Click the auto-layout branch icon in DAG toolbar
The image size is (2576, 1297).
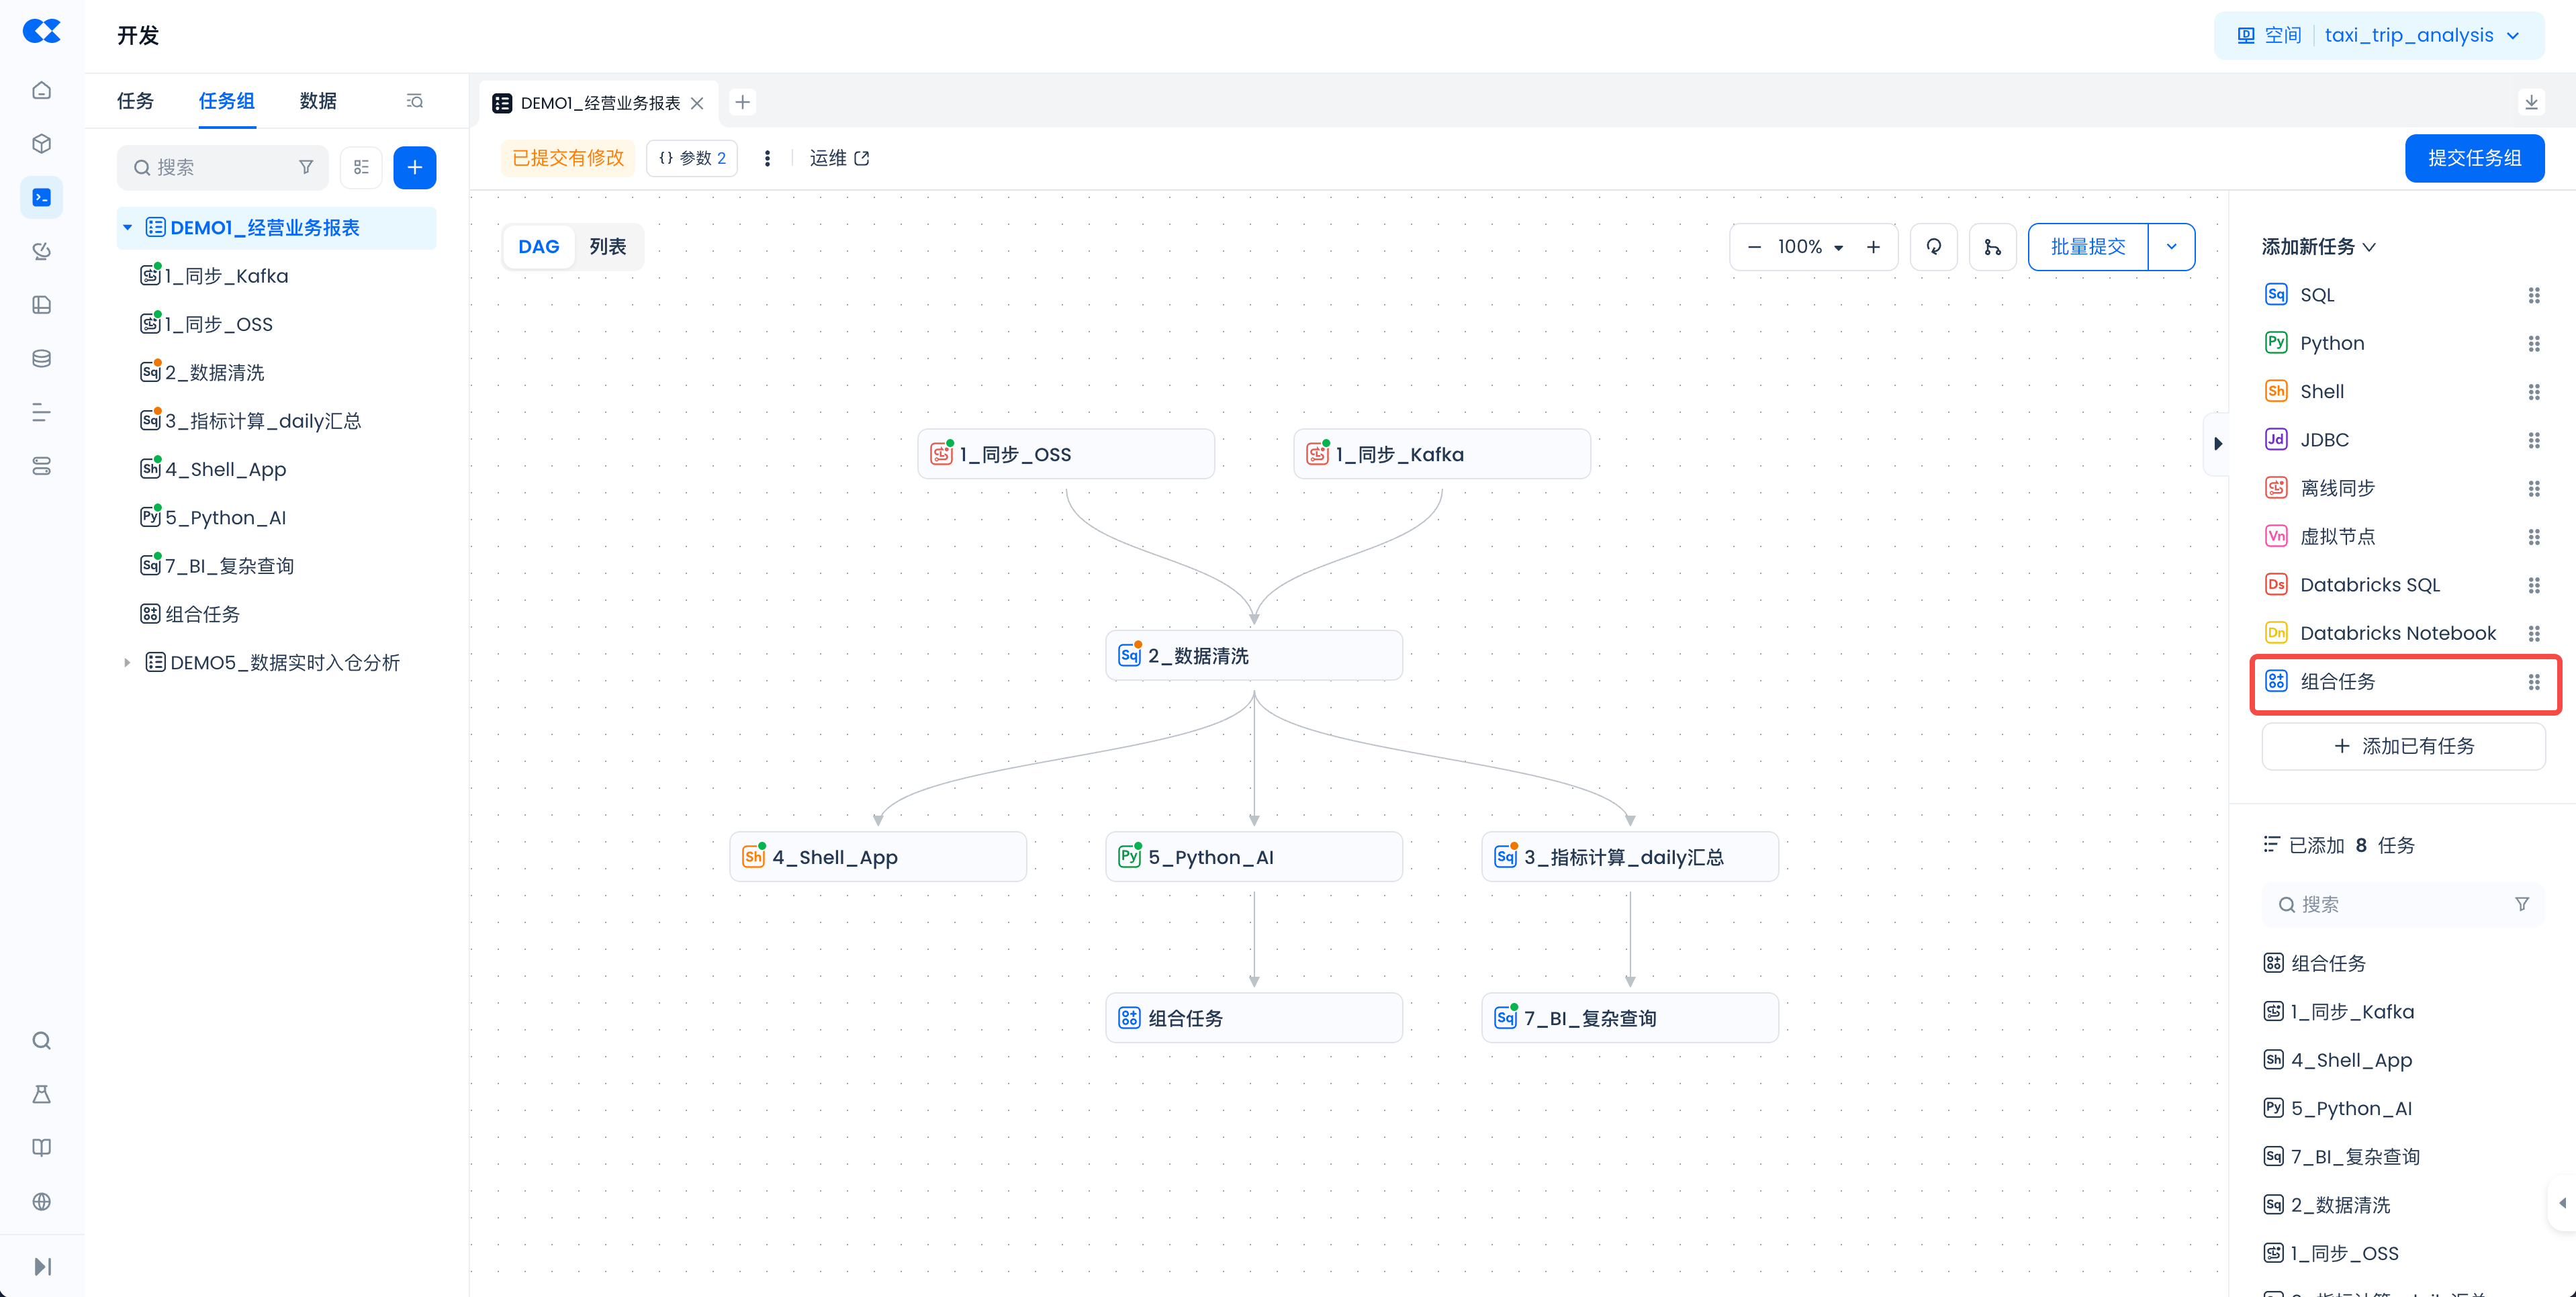pos(1992,247)
